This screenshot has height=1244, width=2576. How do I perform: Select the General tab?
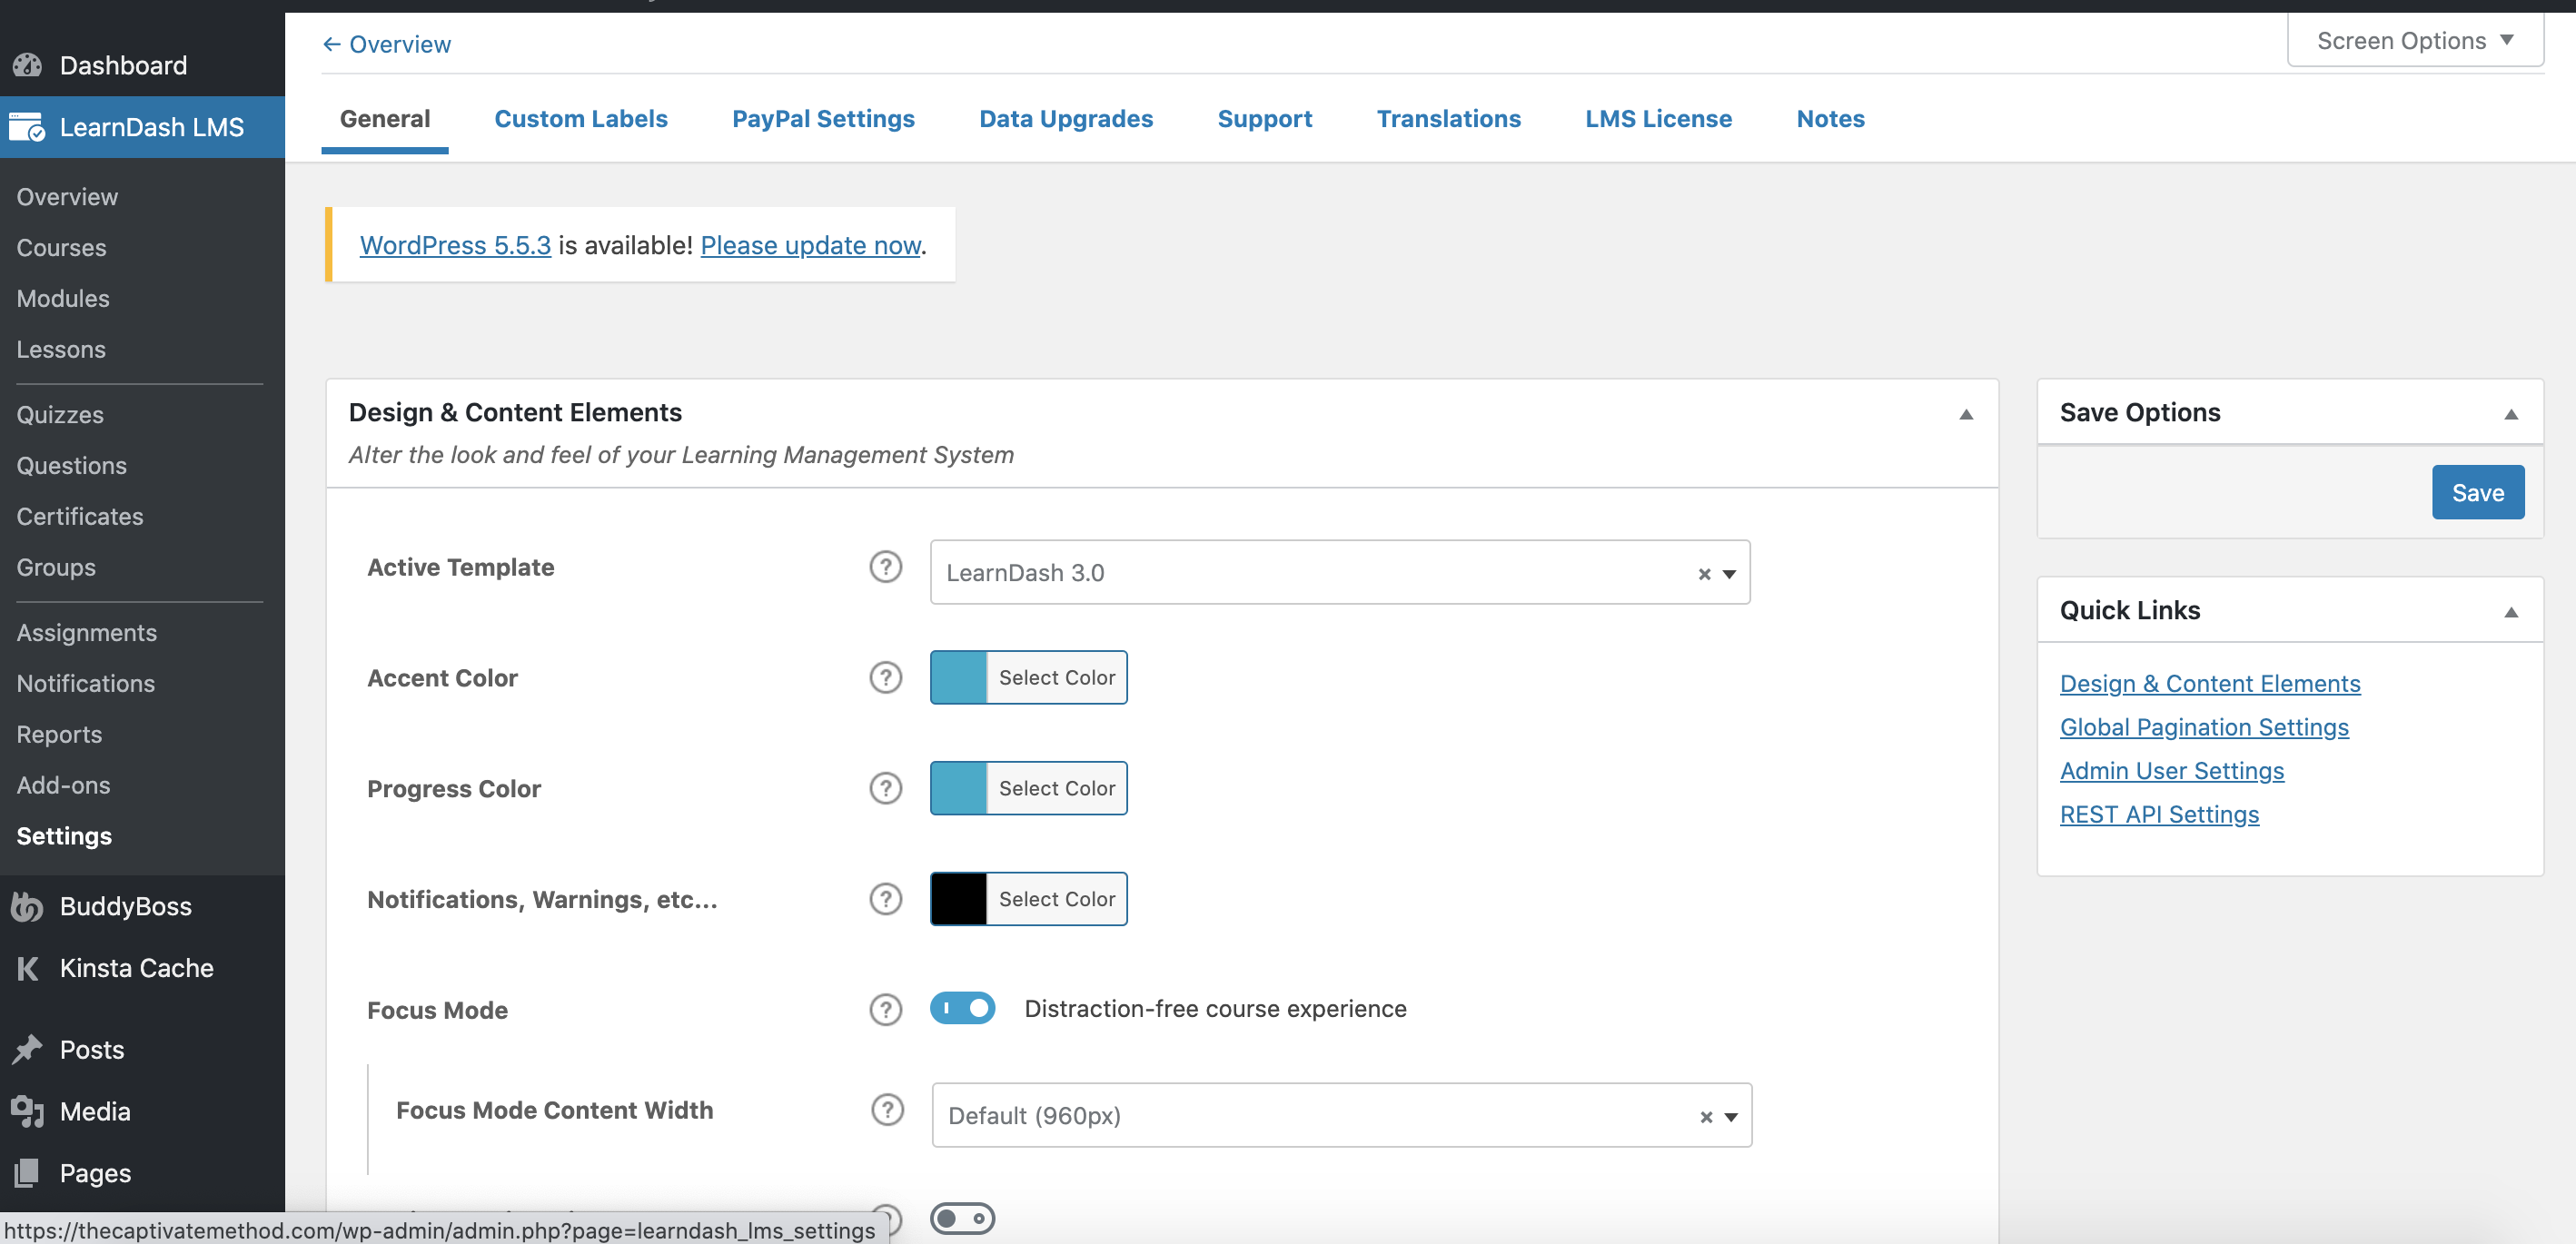pos(385,118)
